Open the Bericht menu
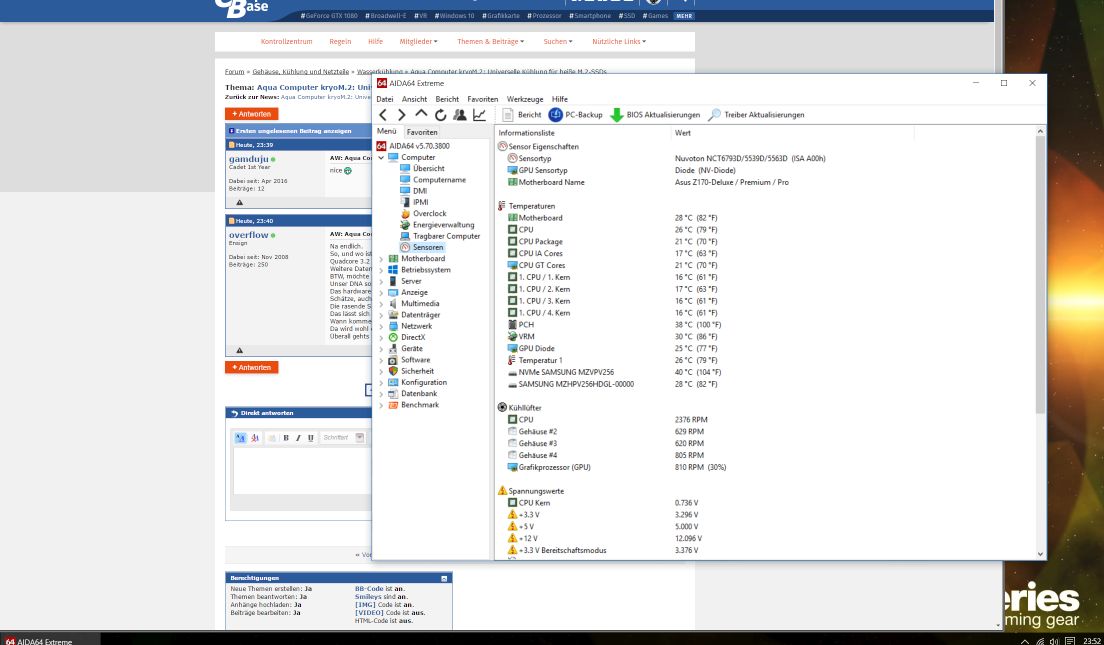The width and height of the screenshot is (1104, 645). [447, 99]
